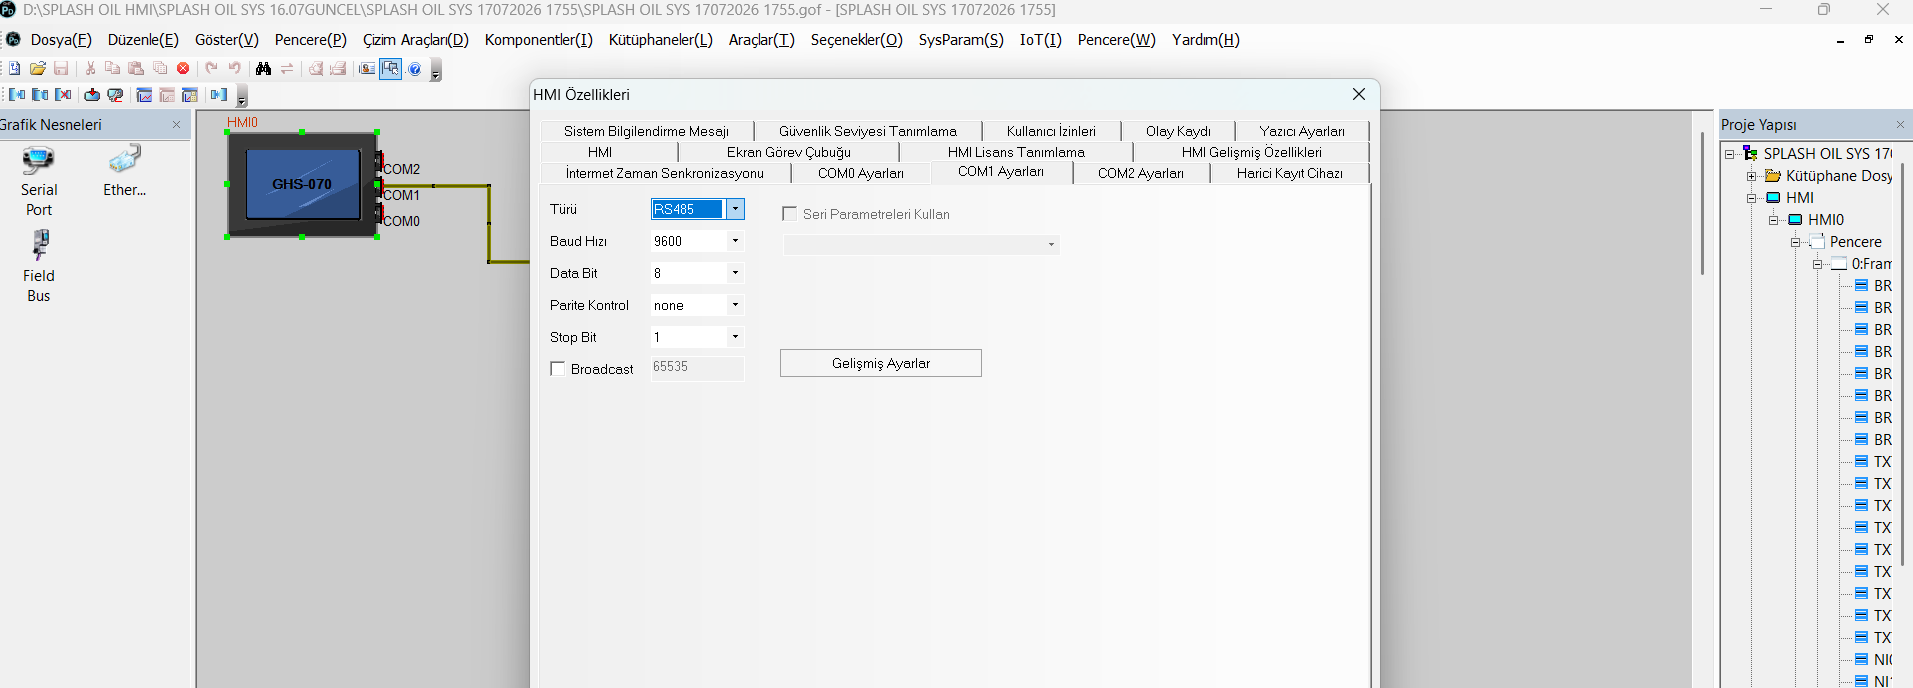The height and width of the screenshot is (688, 1913).
Task: Click the printer icon in toolbar
Action: (x=338, y=68)
